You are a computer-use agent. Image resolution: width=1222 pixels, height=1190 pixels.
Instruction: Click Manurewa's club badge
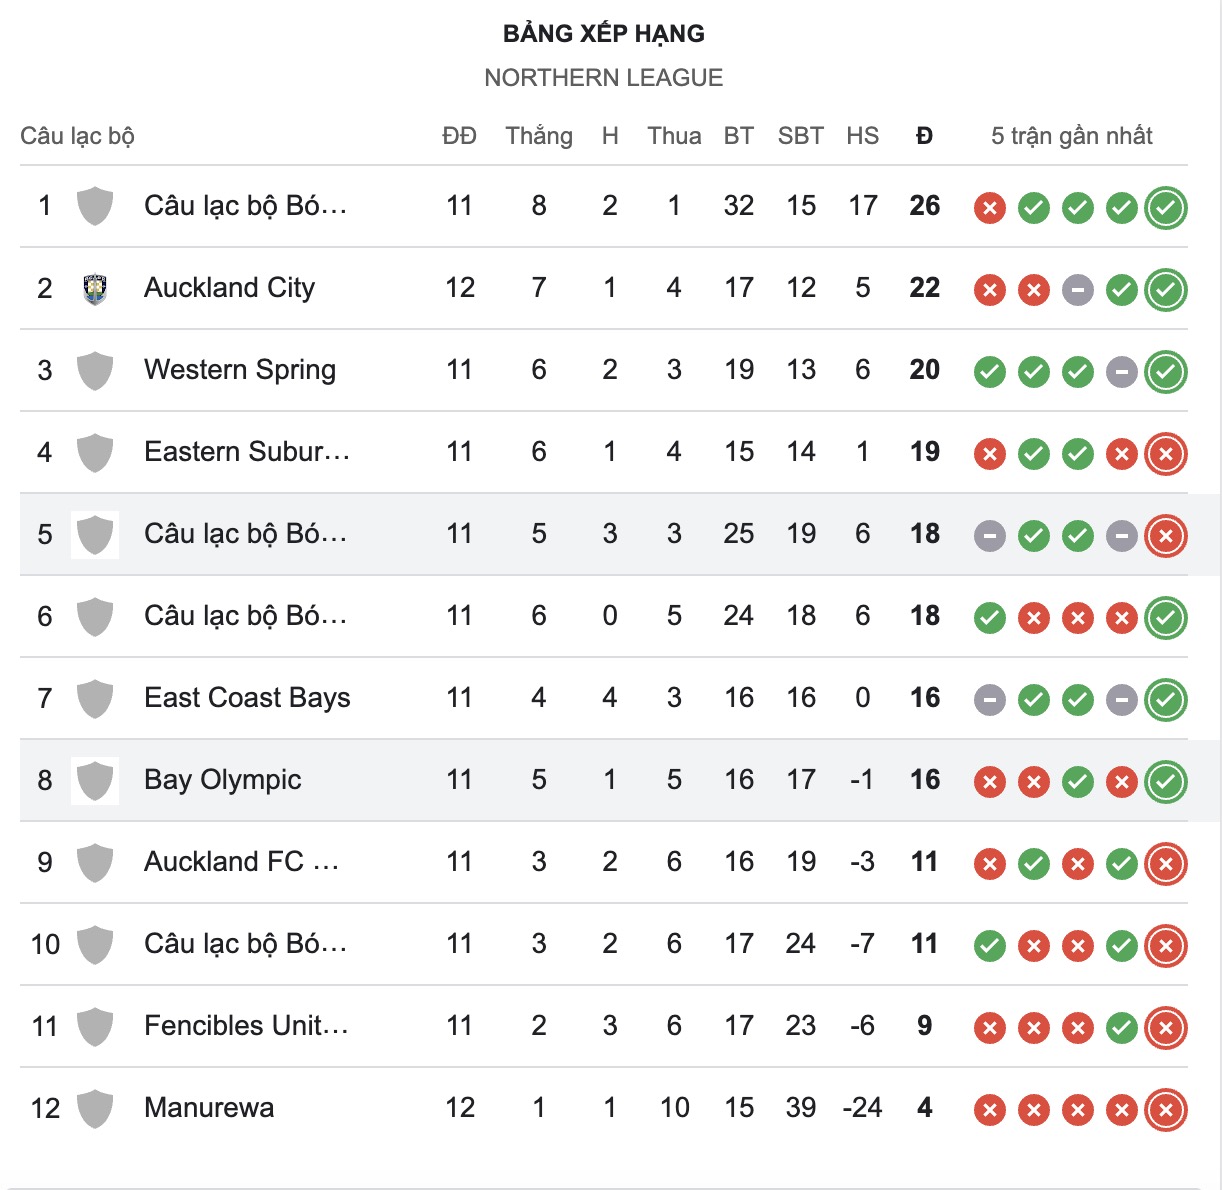pos(95,1108)
